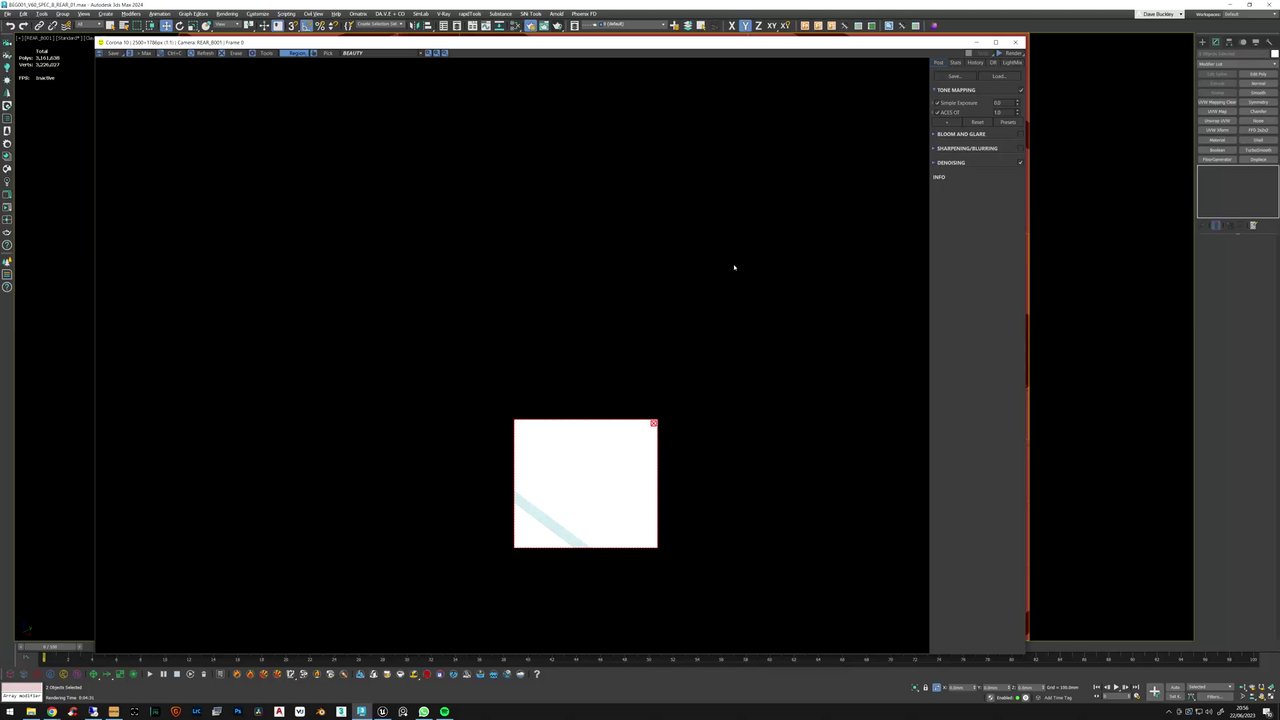Toggle the Tone Mapping checkbox
Image resolution: width=1280 pixels, height=720 pixels.
coord(1020,90)
